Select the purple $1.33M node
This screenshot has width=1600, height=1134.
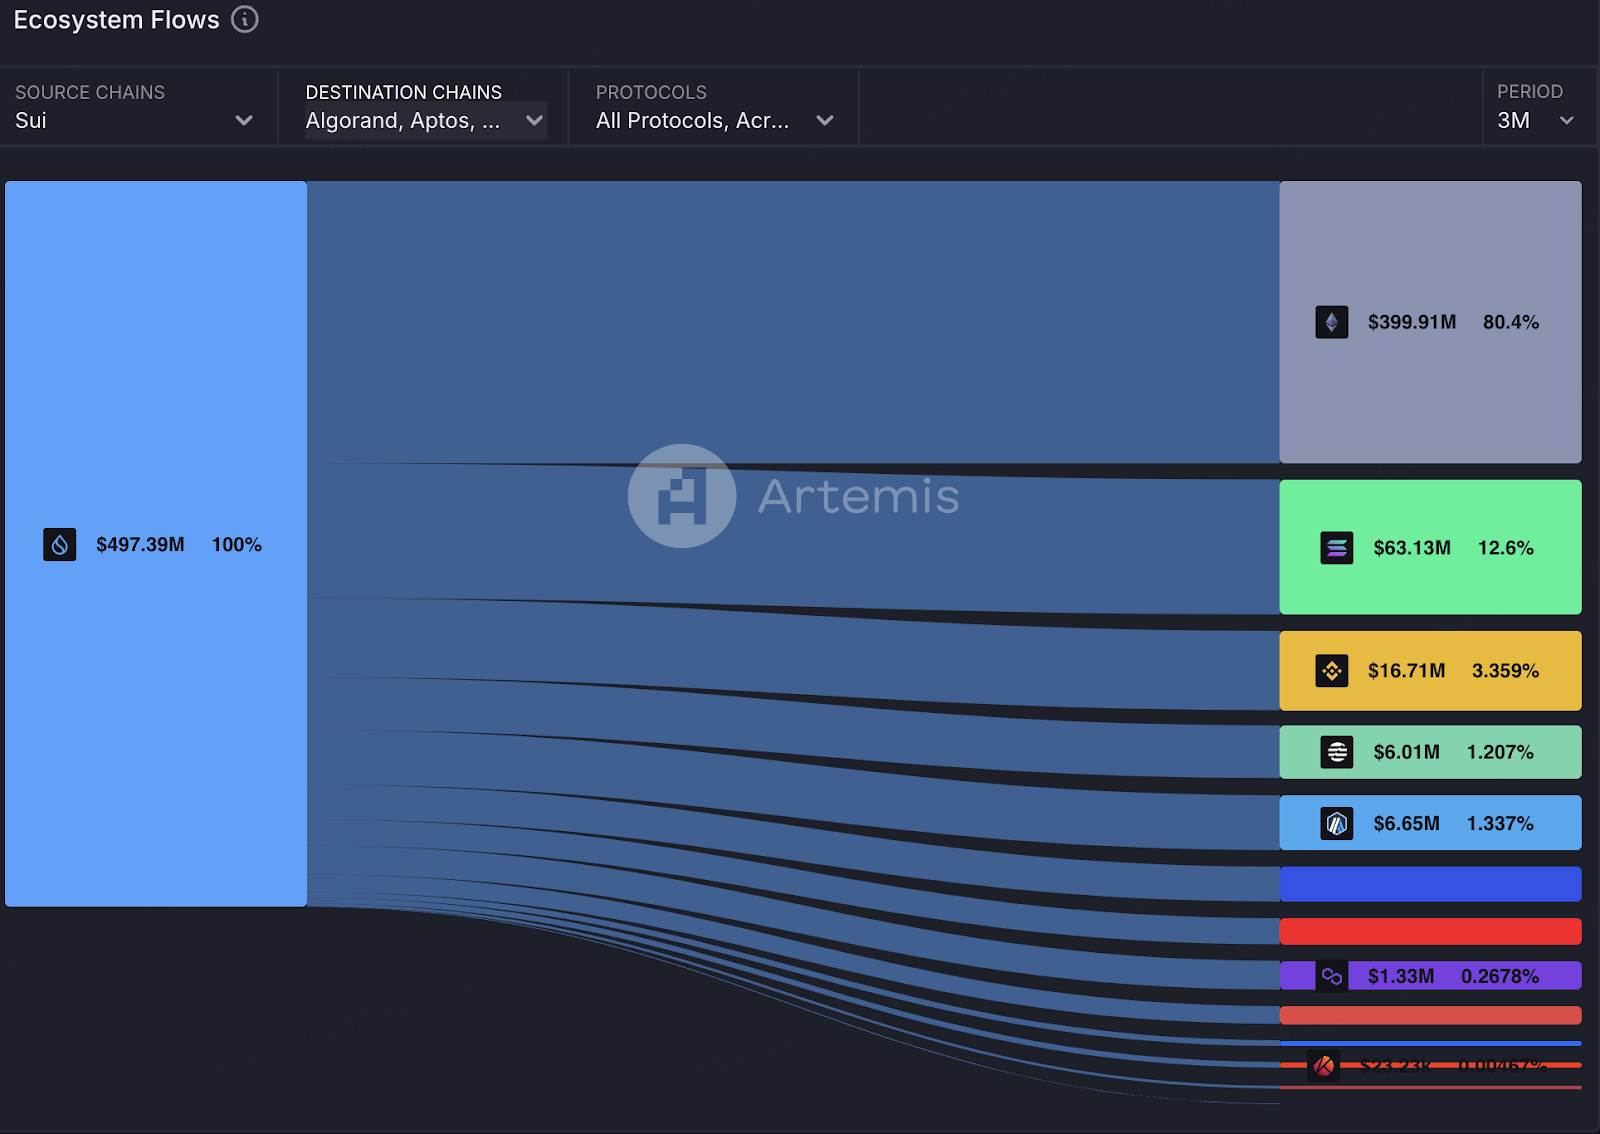(1431, 976)
